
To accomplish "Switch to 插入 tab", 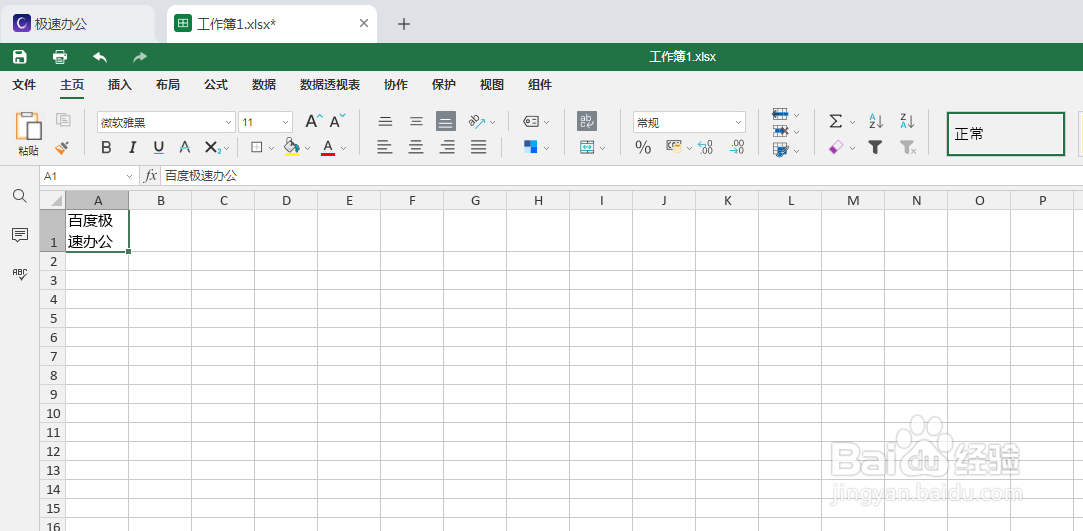I will point(119,85).
